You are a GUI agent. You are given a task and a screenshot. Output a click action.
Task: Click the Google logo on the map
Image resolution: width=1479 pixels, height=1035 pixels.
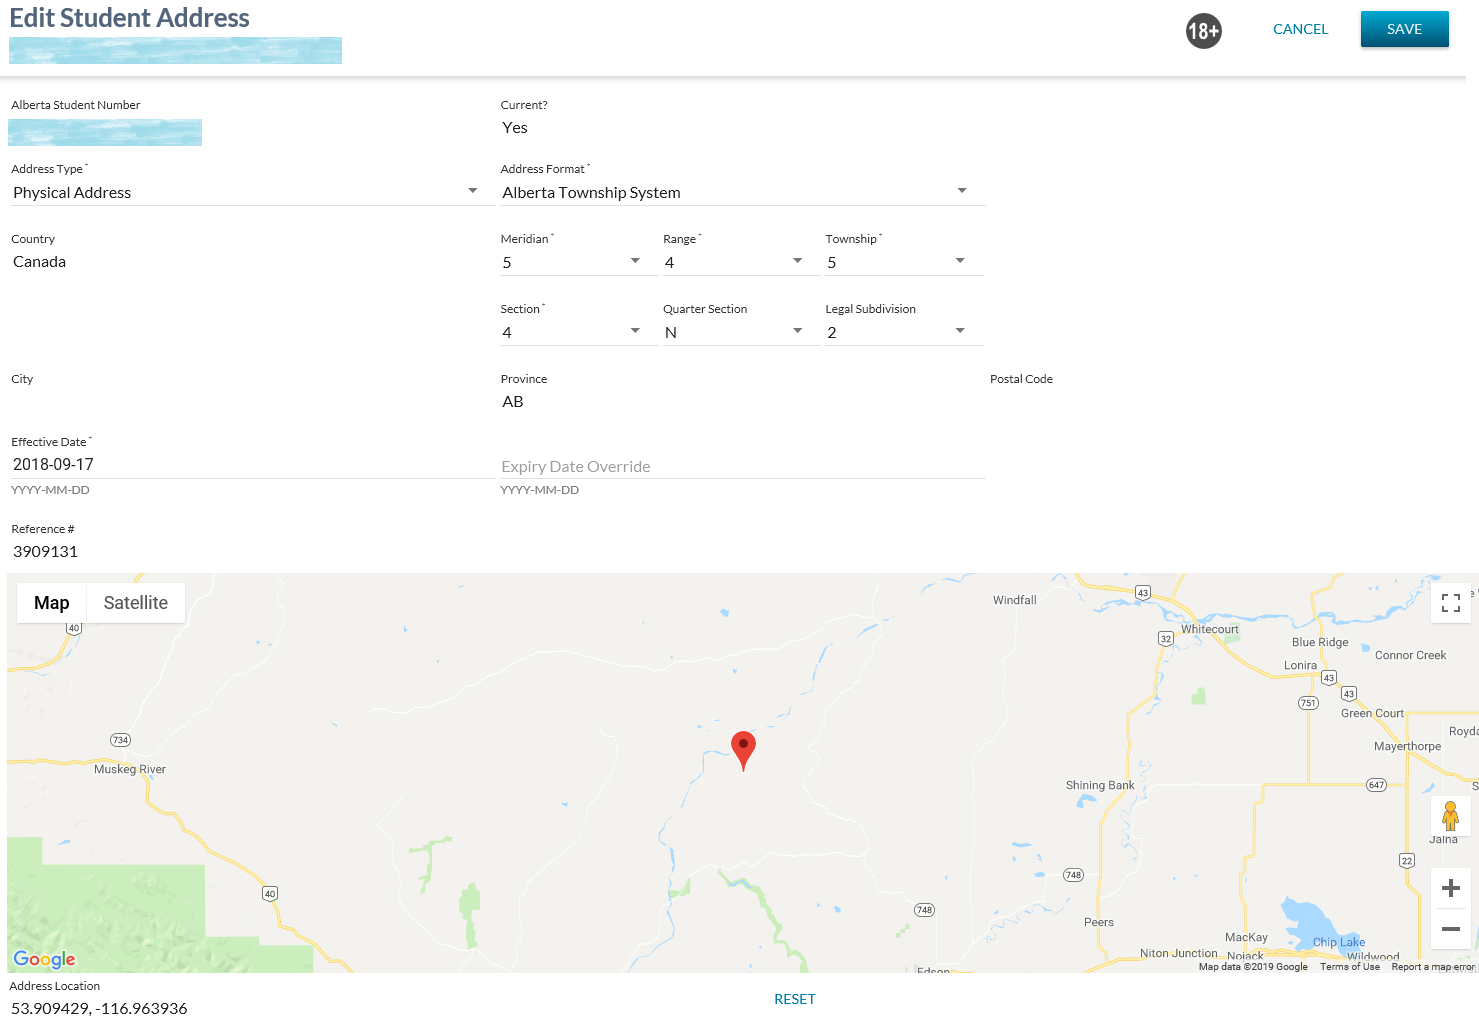pyautogui.click(x=44, y=959)
